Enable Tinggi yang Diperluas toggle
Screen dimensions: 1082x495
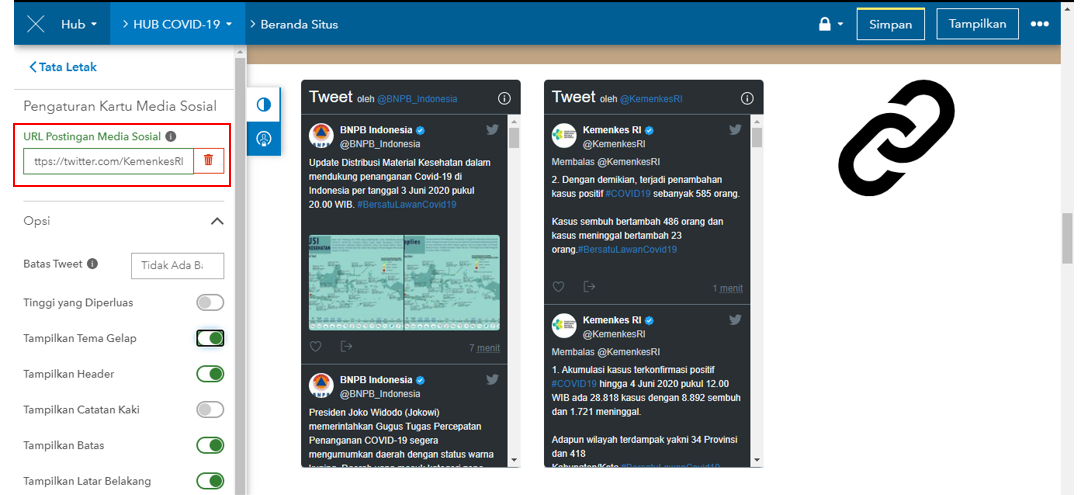click(x=210, y=302)
